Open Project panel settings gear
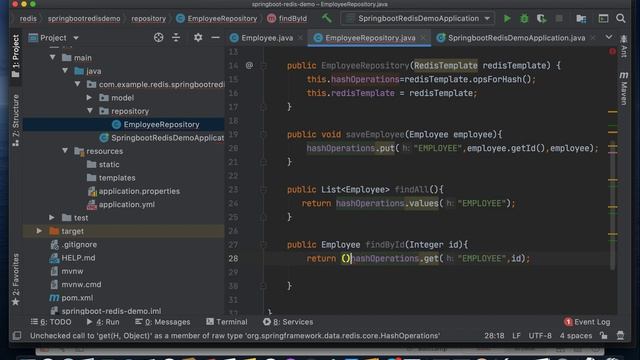 [198, 38]
